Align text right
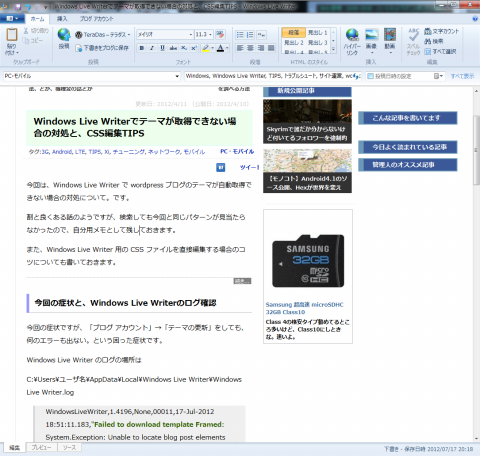 coord(261,48)
